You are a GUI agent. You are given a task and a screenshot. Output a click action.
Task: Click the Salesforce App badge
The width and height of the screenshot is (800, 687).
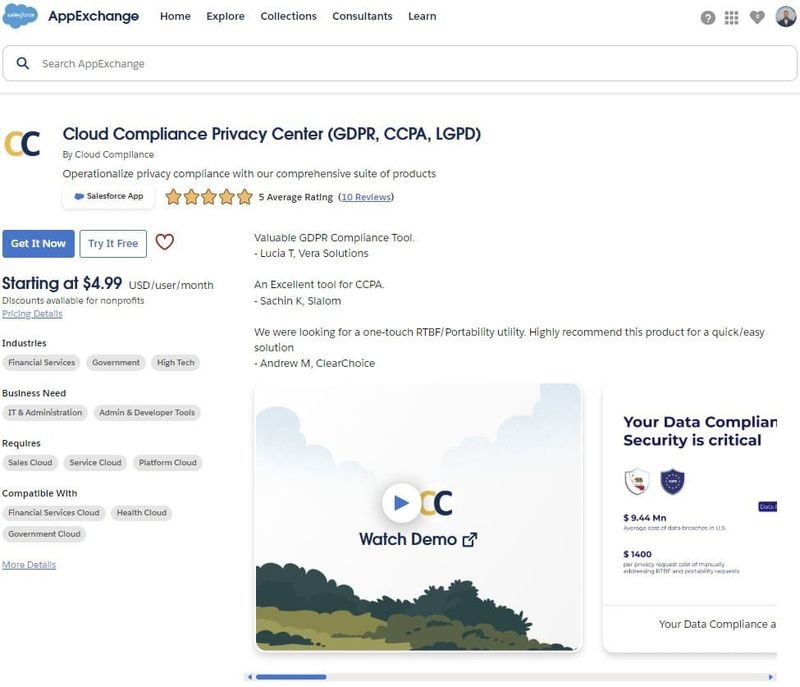tap(108, 196)
